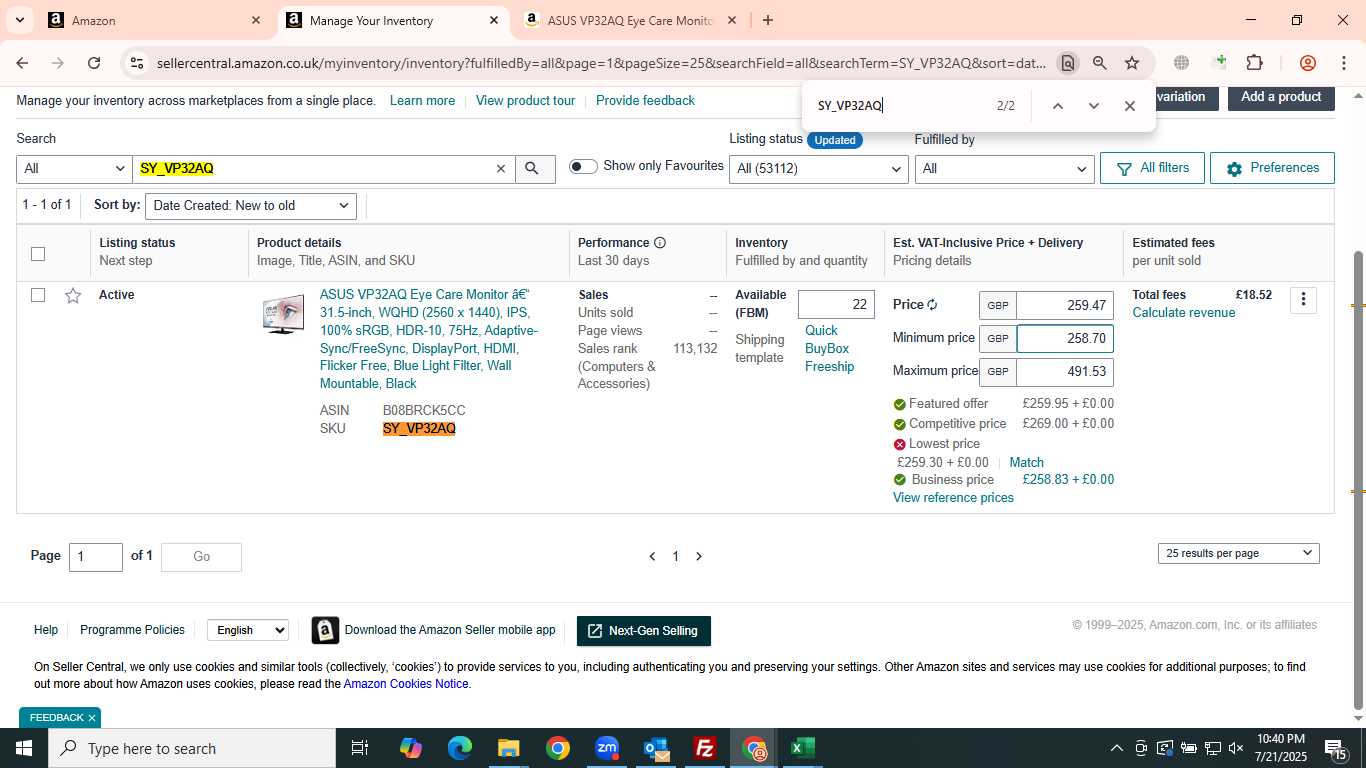Viewport: 1366px width, 768px height.
Task: Bookmark this page with the star icon
Action: 1132,63
